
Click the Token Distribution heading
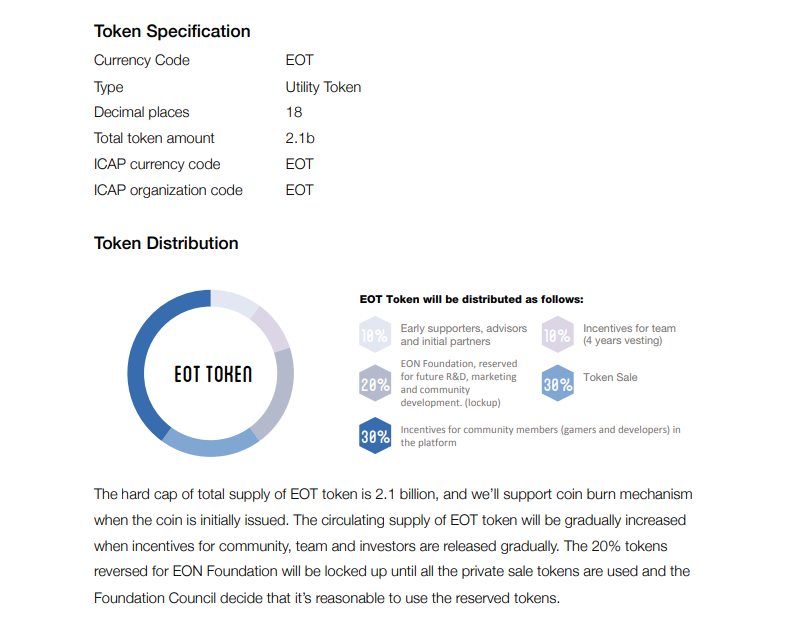click(166, 243)
